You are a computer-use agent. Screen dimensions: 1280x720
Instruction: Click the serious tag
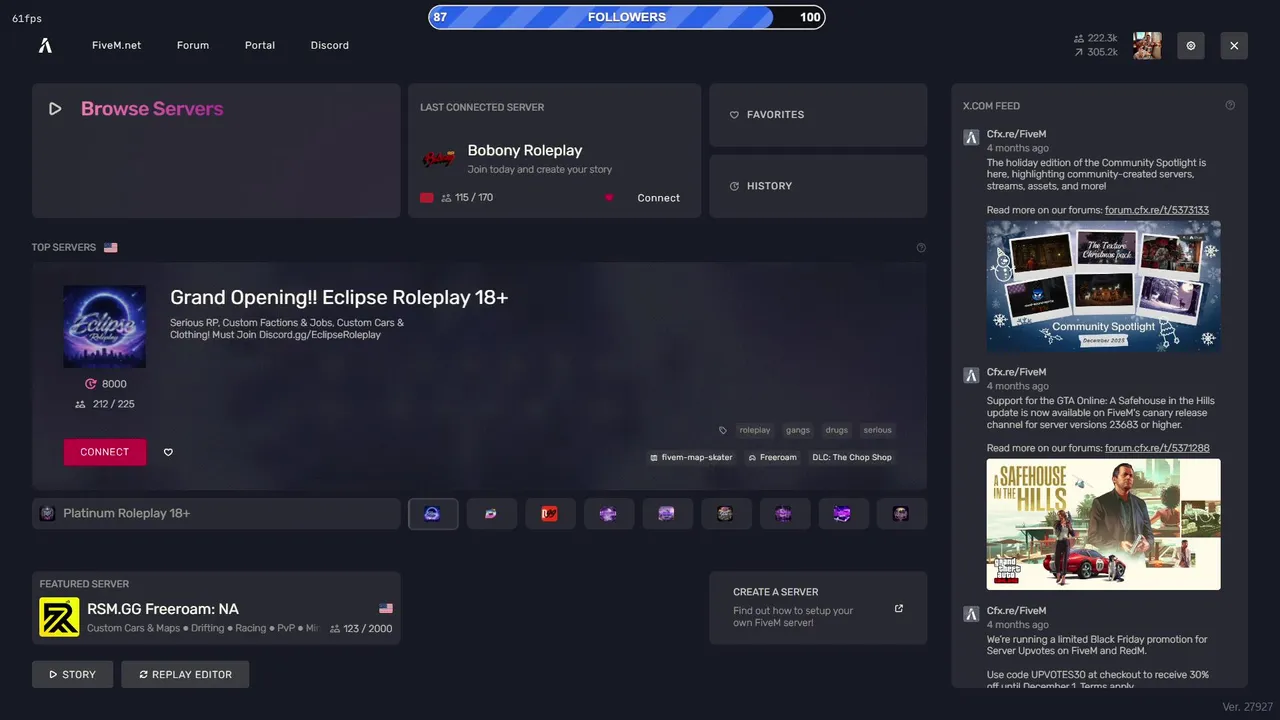(x=878, y=431)
